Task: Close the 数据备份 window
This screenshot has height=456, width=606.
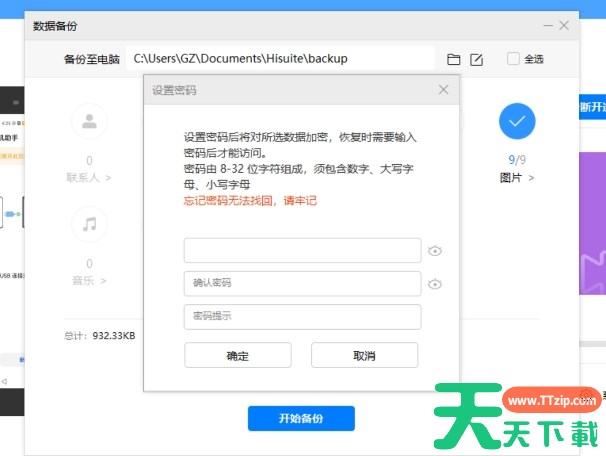Action: (564, 26)
